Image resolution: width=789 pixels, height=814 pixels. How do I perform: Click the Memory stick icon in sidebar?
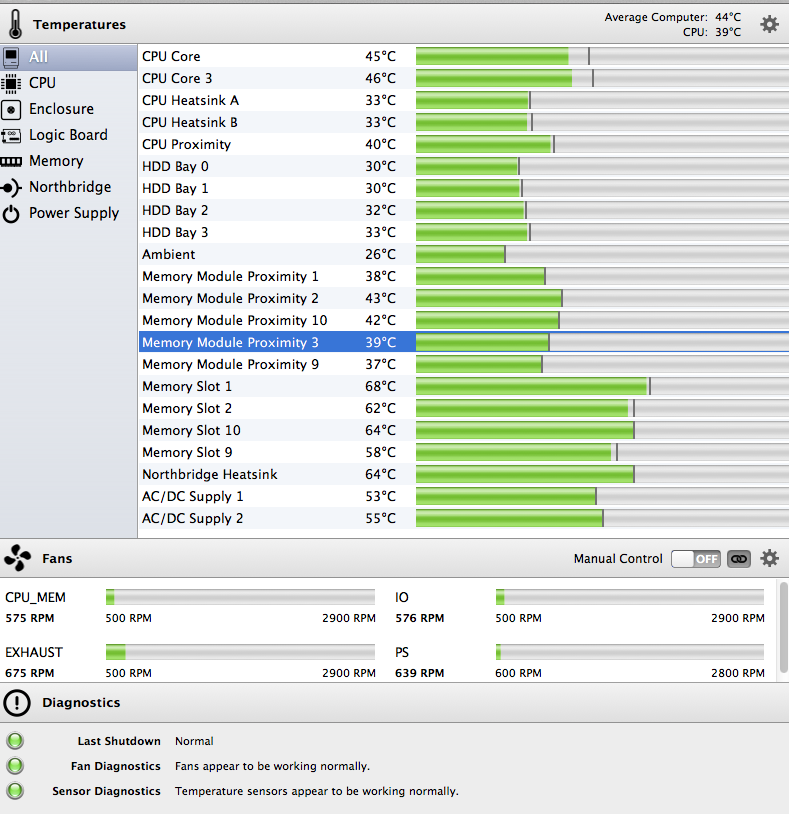tap(11, 161)
